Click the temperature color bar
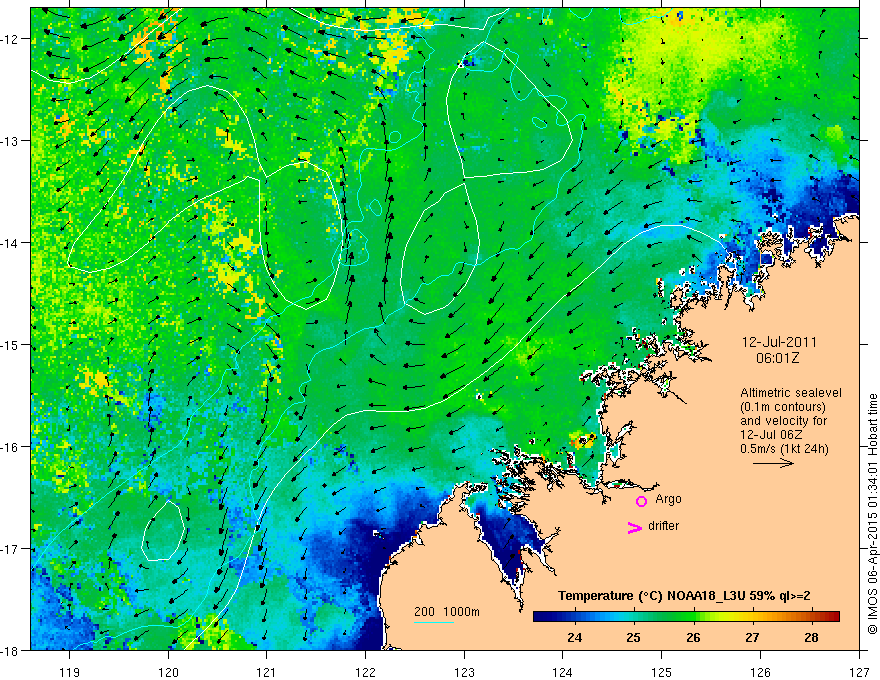880x680 pixels. pyautogui.click(x=686, y=617)
